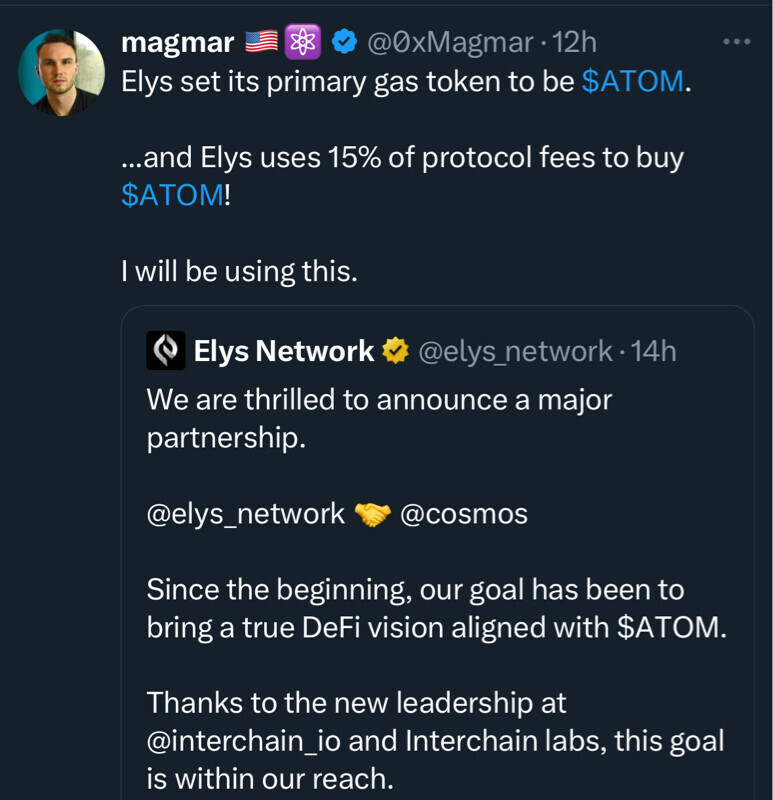773x800 pixels.
Task: Open the @0xMagmar handle link
Action: [450, 42]
